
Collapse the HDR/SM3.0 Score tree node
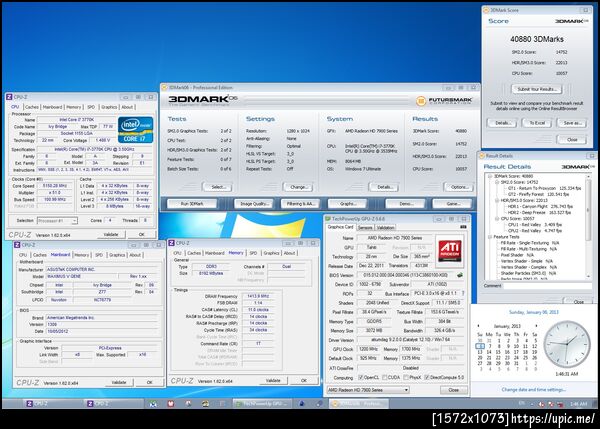[497, 201]
